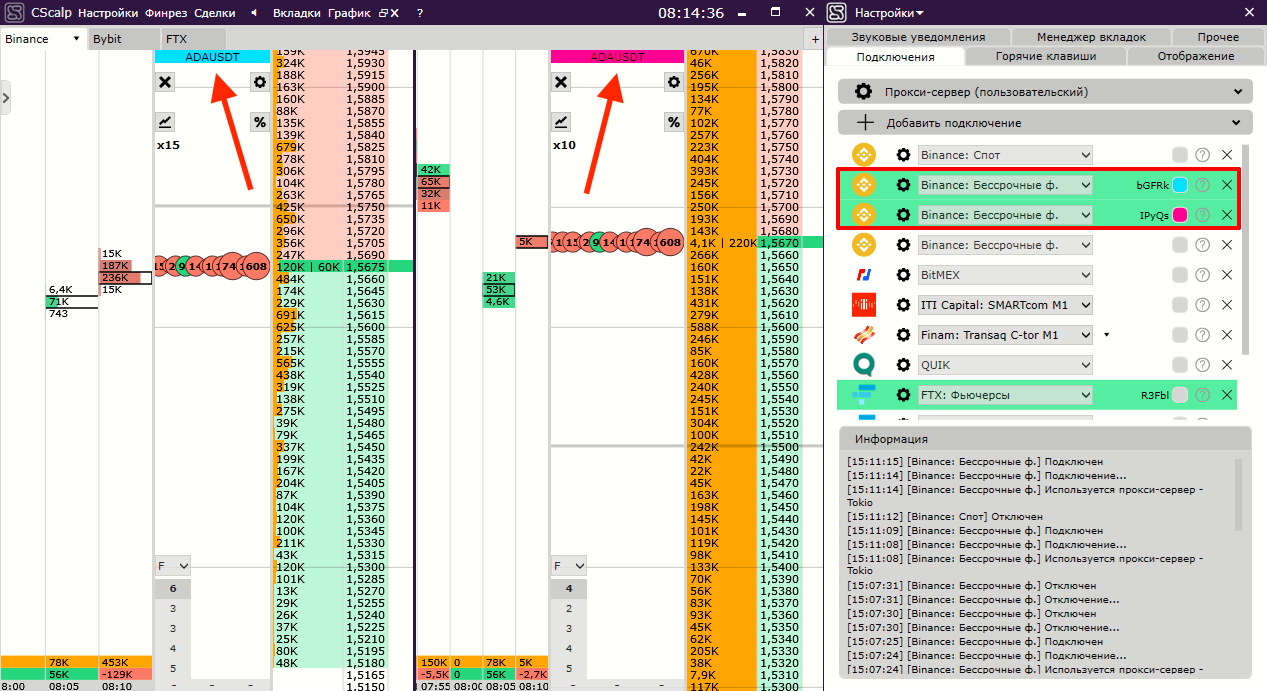Remove FTX Фьючерсы connection with X icon
The height and width of the screenshot is (691, 1267).
(1227, 395)
